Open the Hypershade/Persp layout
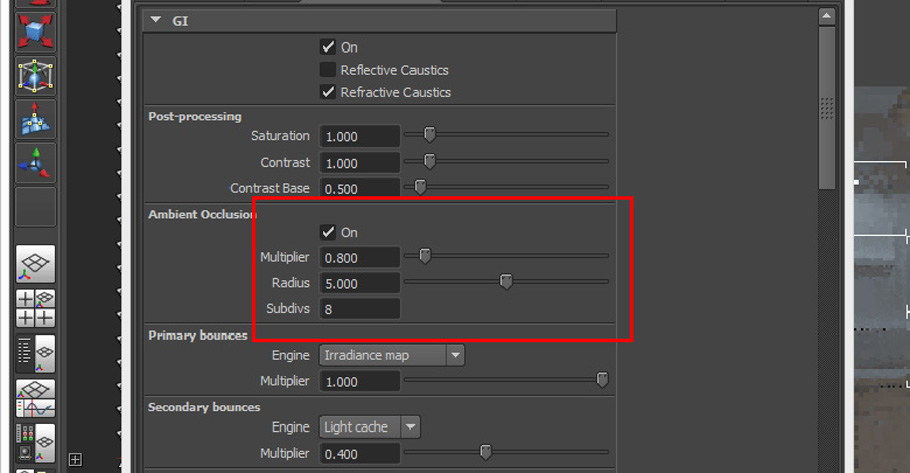This screenshot has width=910, height=473. 35,443
